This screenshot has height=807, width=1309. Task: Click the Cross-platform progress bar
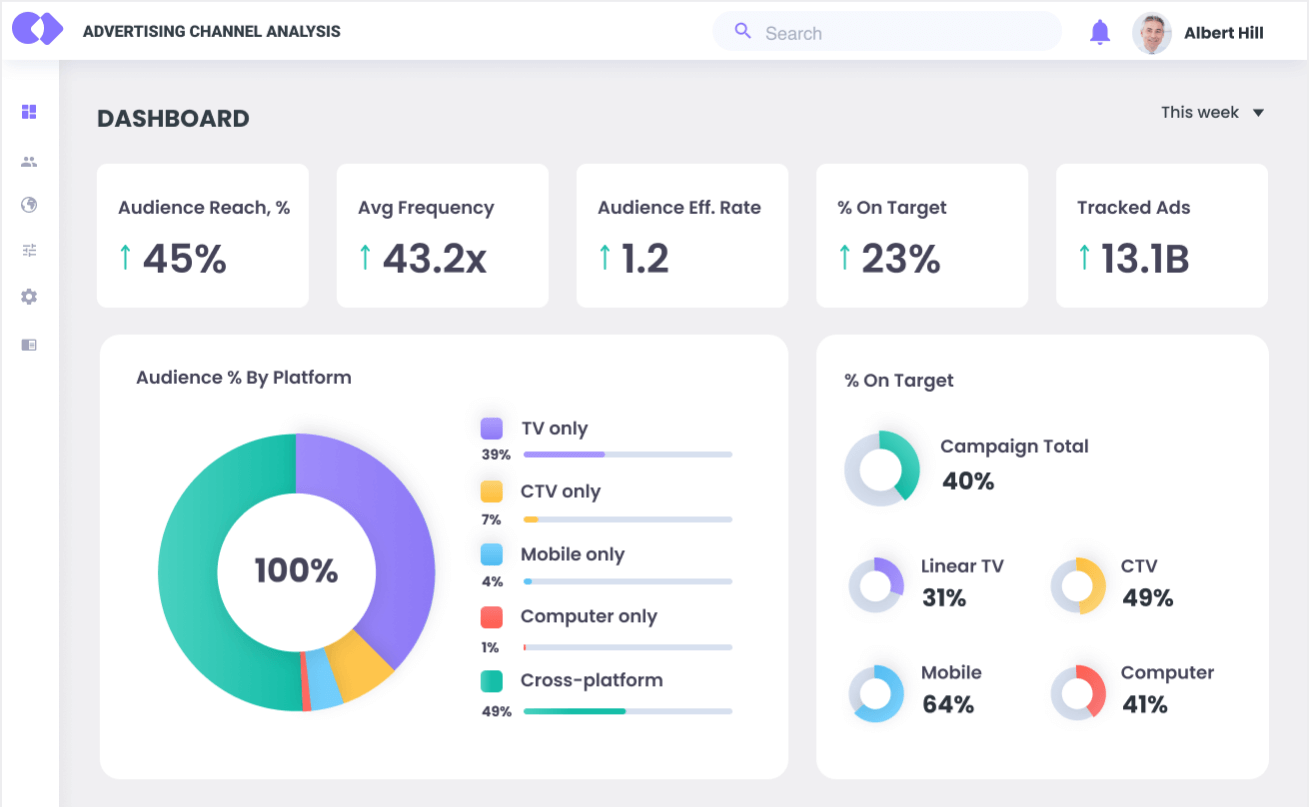[x=626, y=711]
